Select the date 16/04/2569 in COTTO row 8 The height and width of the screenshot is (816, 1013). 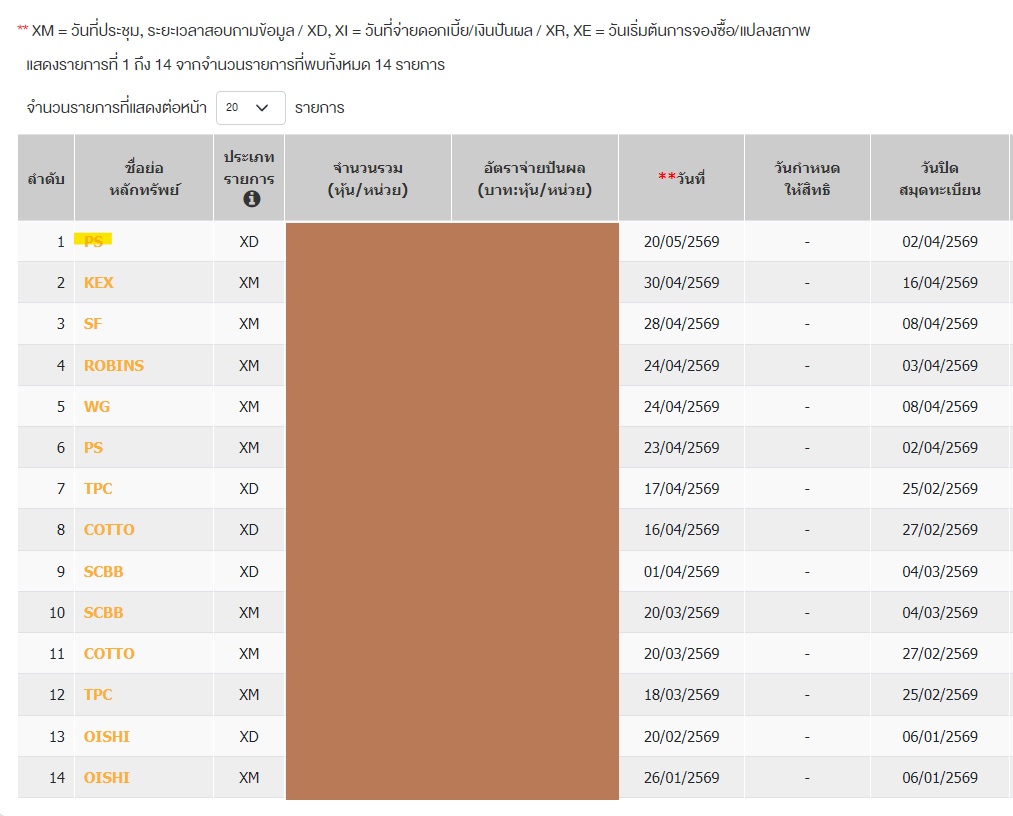[x=682, y=530]
